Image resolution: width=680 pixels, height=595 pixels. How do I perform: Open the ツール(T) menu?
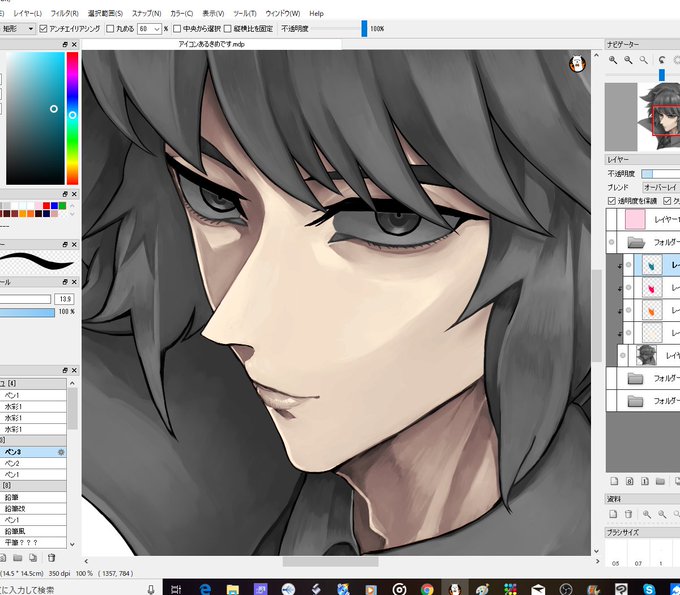(245, 13)
